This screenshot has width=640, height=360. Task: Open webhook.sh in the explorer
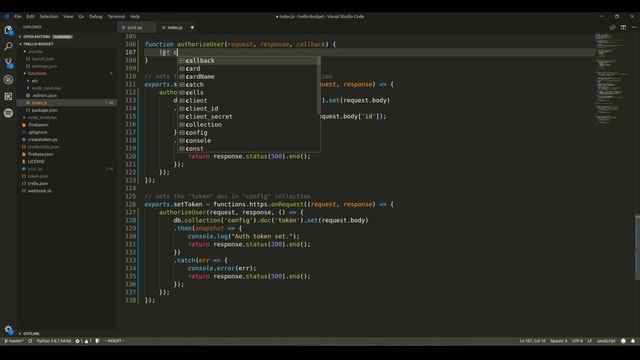coord(67,191)
